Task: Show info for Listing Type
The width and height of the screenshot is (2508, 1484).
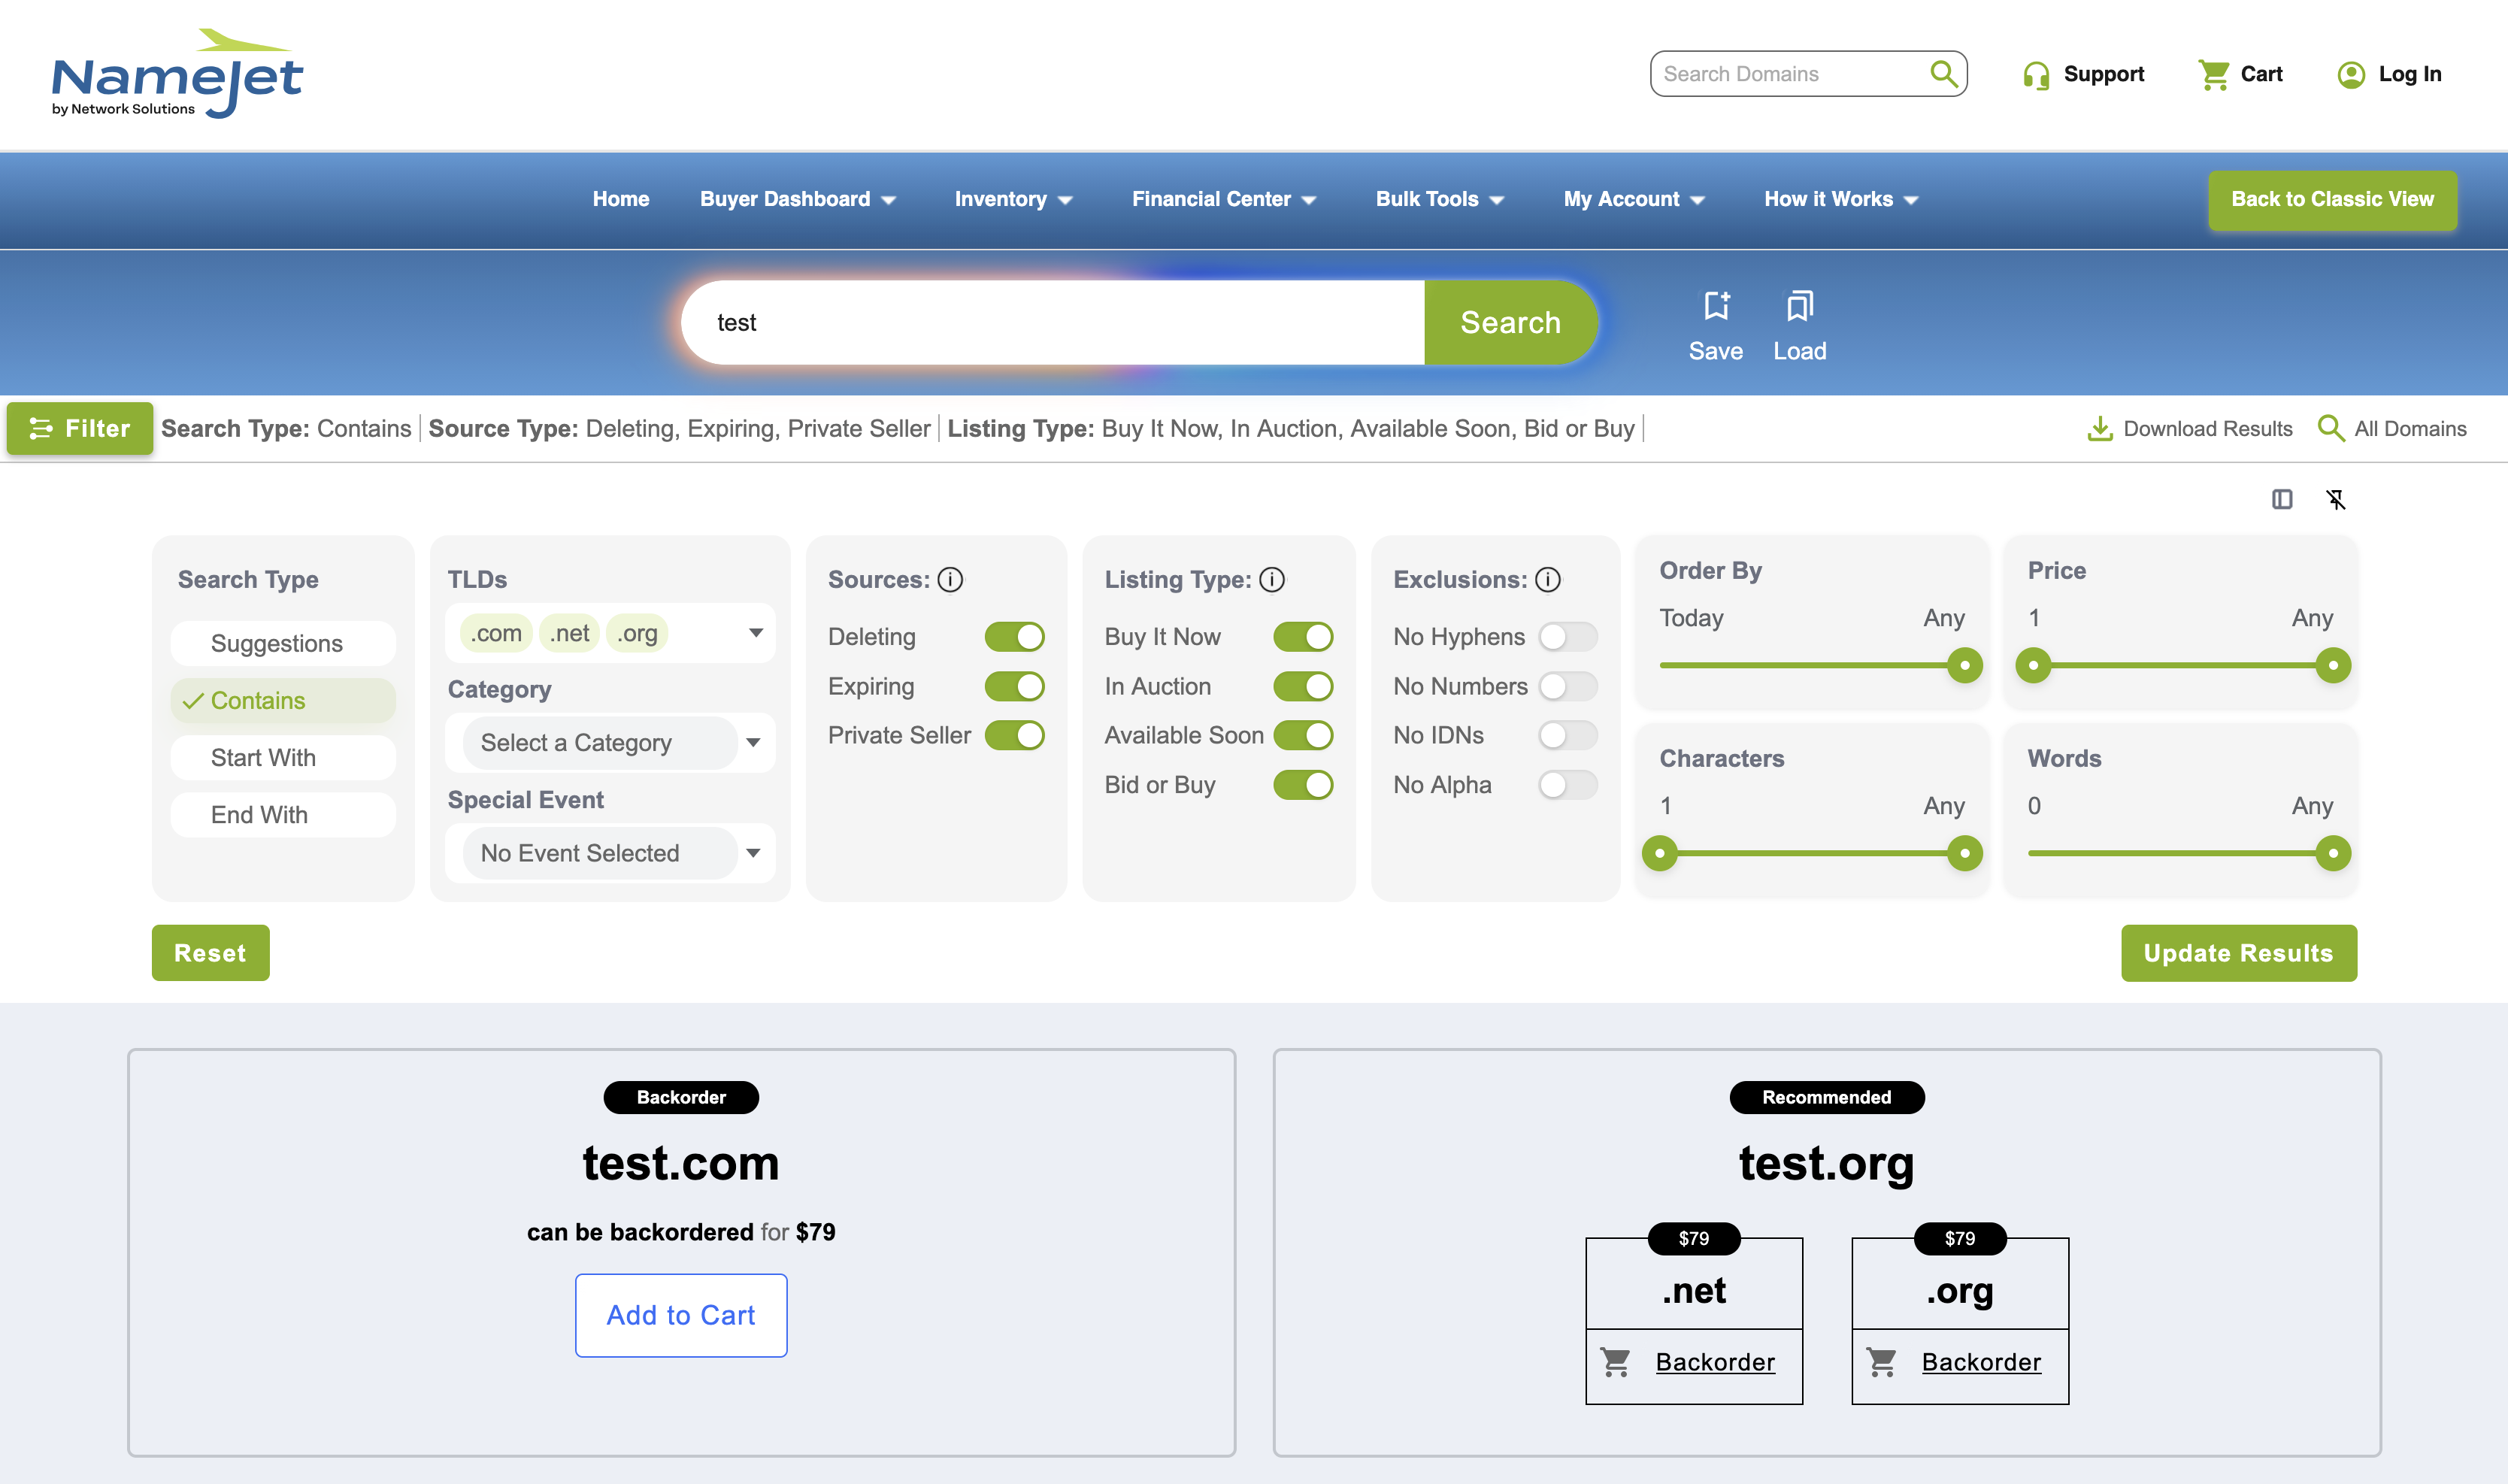Action: pos(1272,580)
